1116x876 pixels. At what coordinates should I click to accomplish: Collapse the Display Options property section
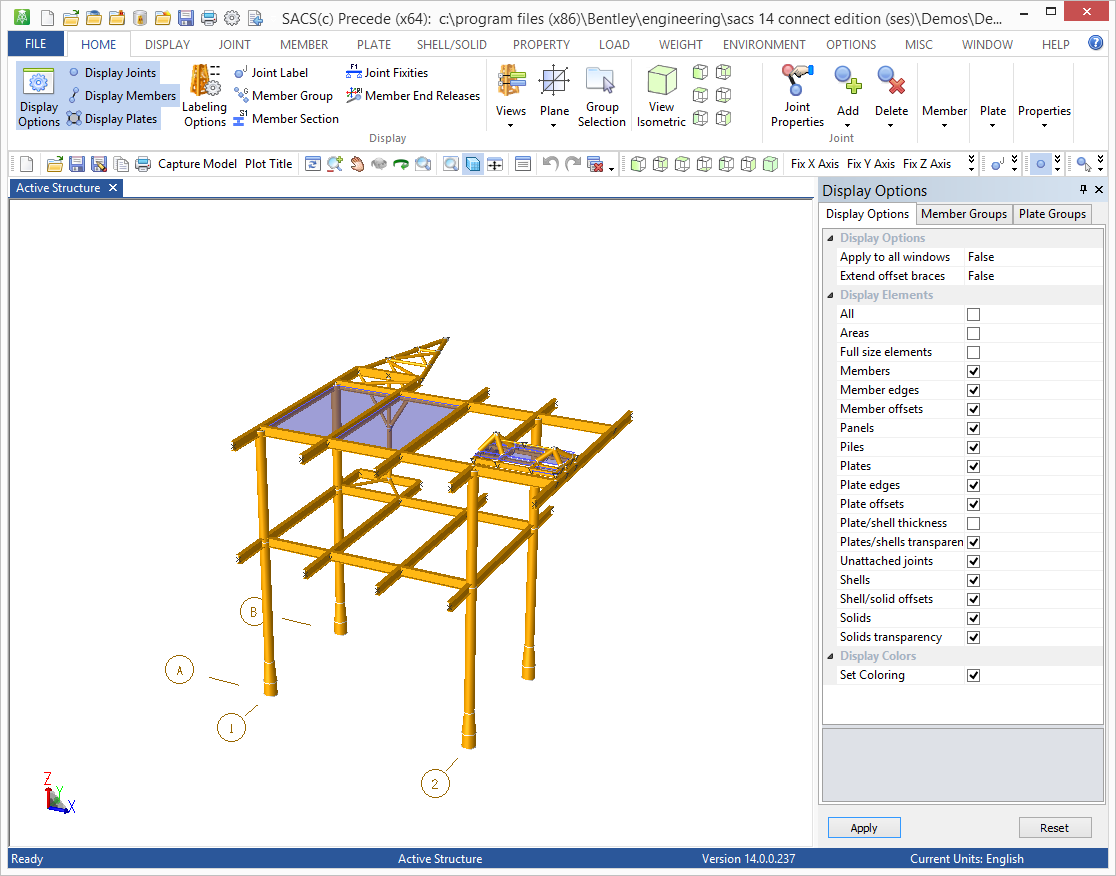click(831, 238)
